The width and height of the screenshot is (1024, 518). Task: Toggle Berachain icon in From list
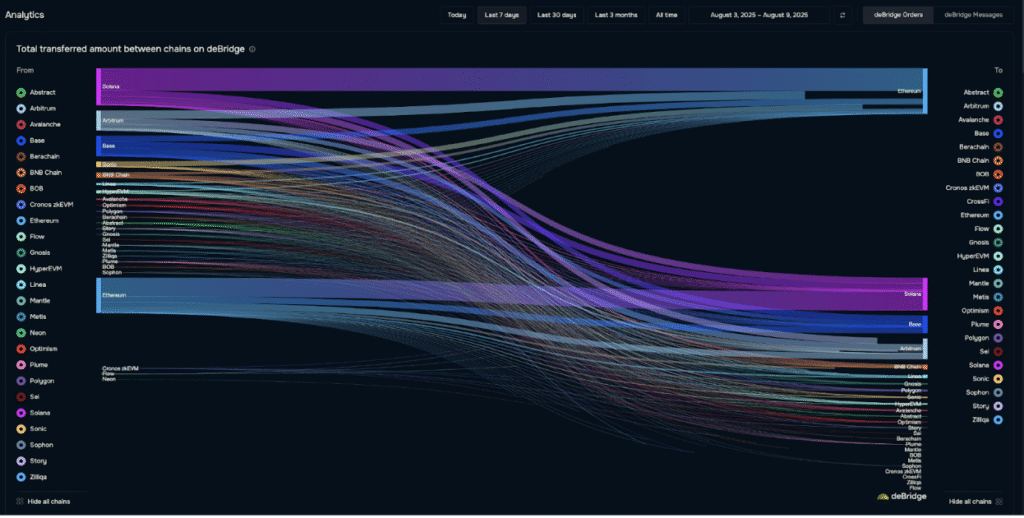[21, 157]
